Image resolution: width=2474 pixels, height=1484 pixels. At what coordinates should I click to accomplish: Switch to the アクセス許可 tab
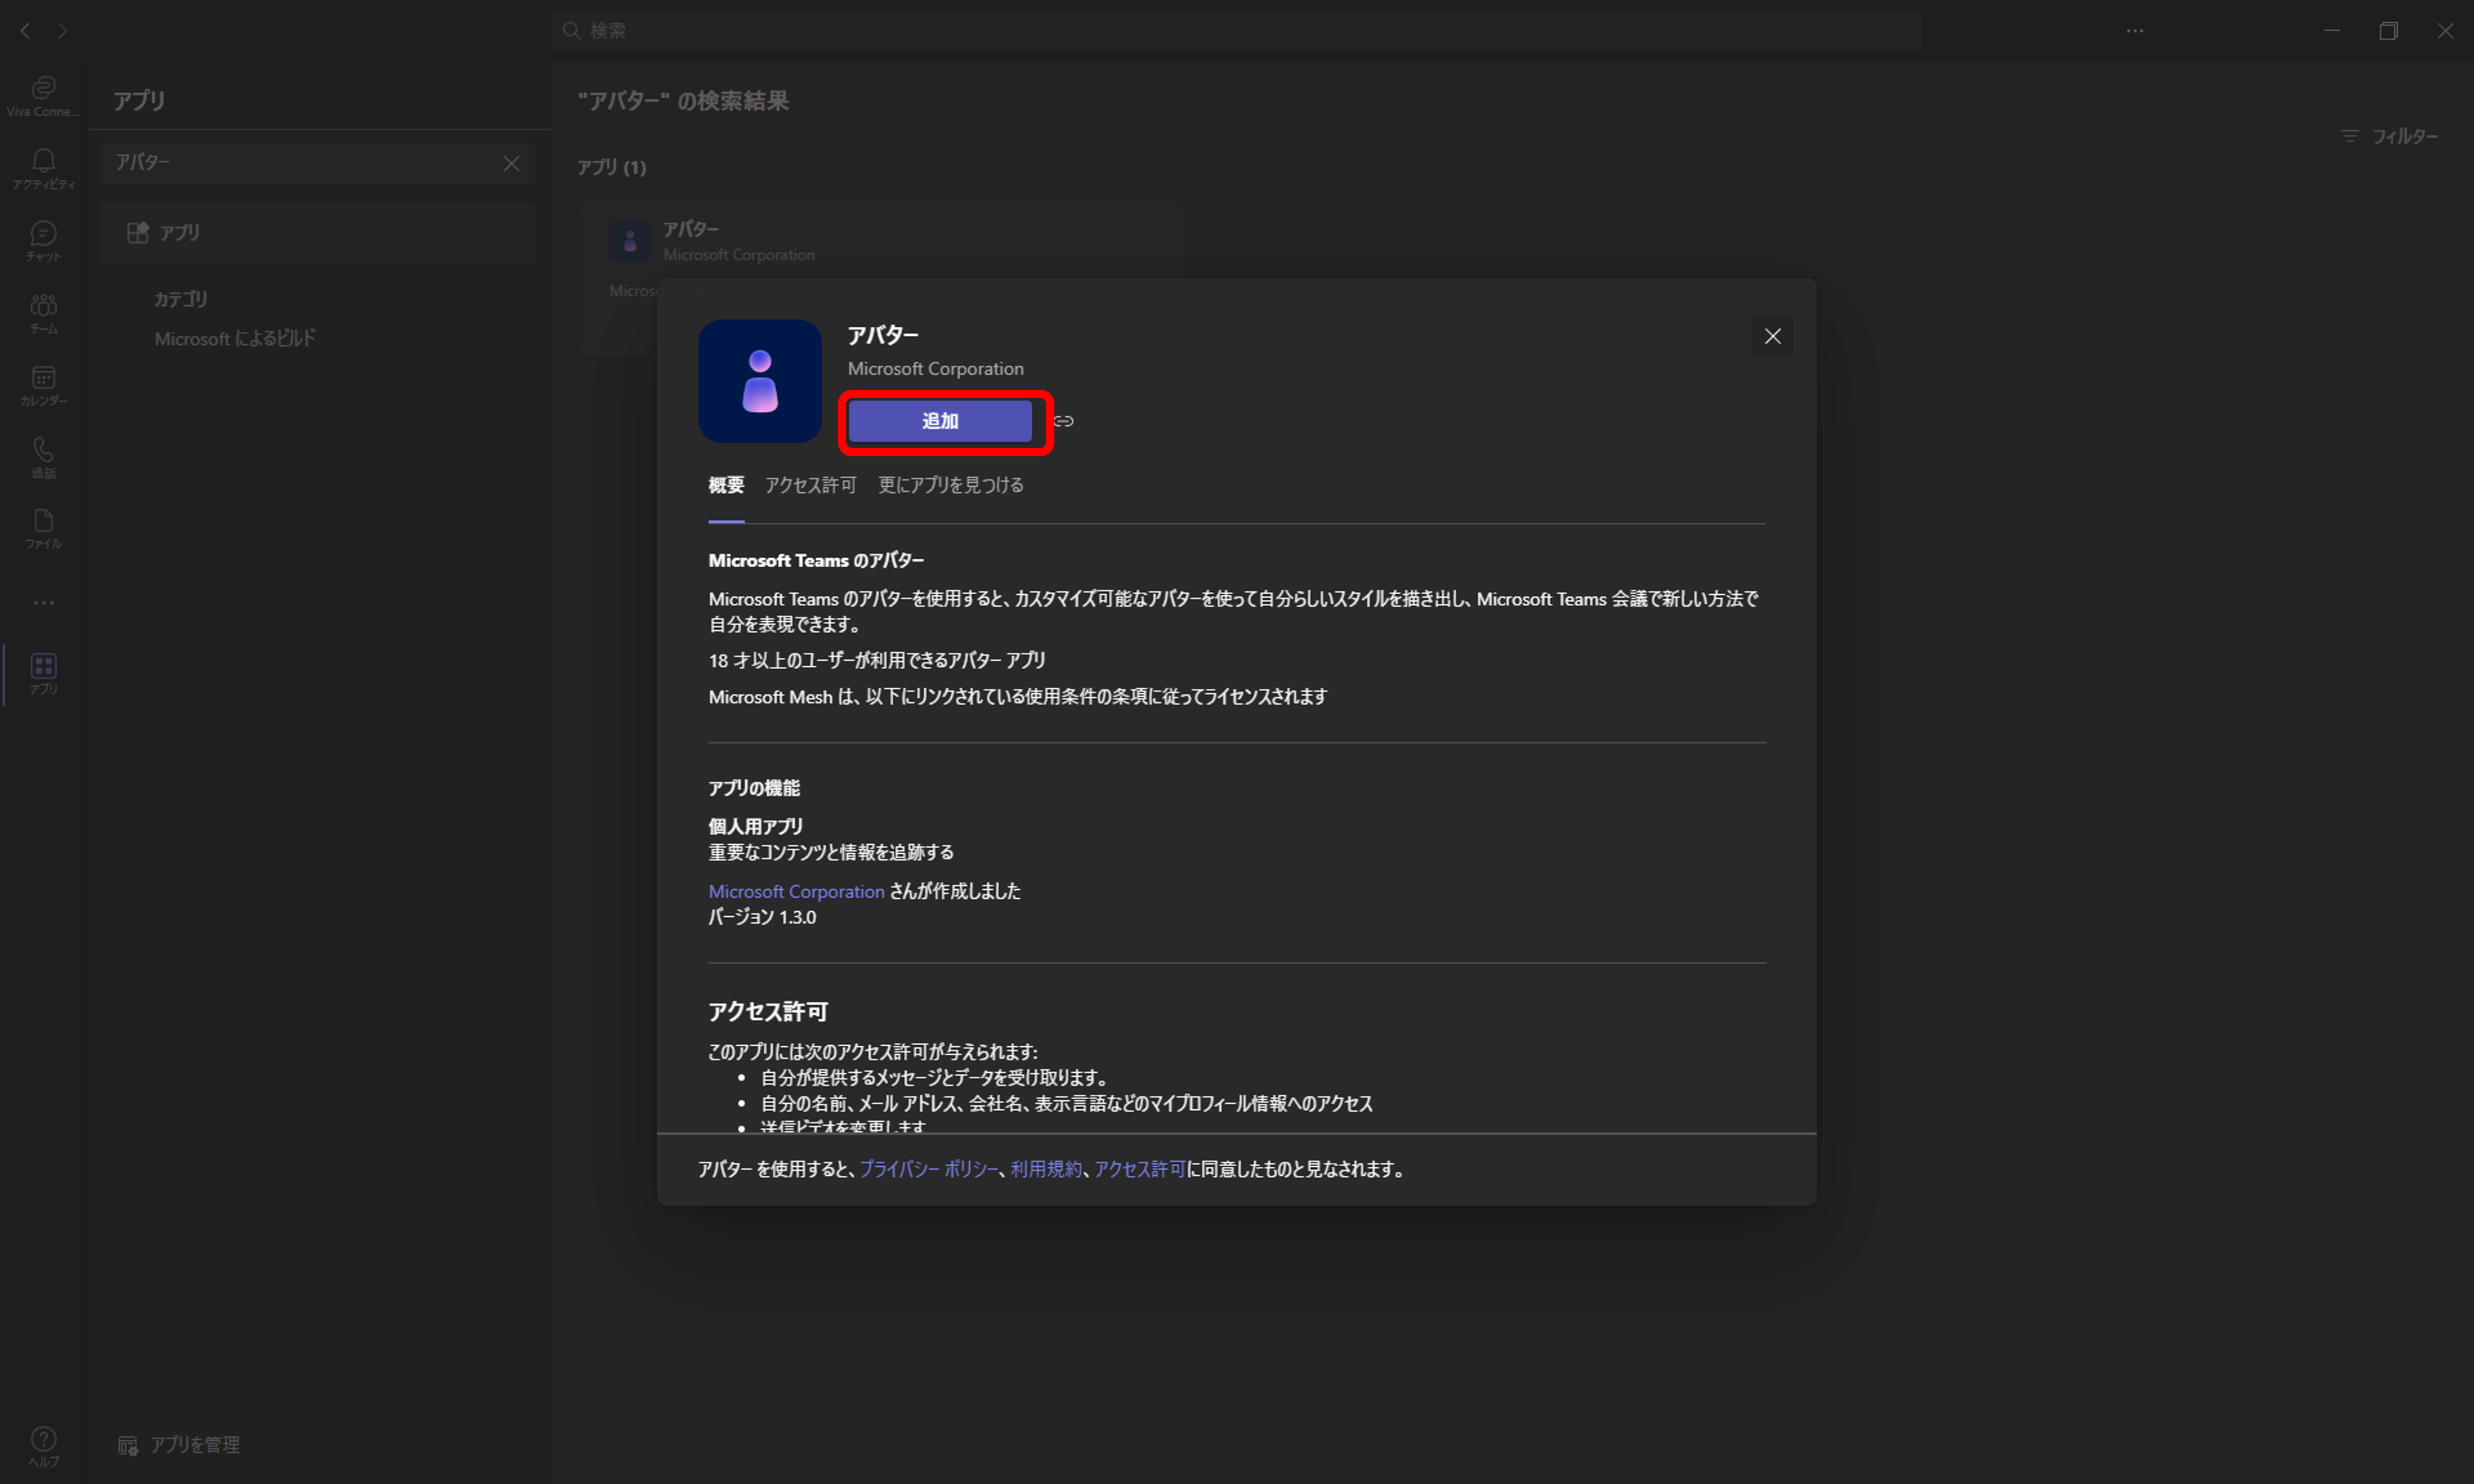click(810, 485)
